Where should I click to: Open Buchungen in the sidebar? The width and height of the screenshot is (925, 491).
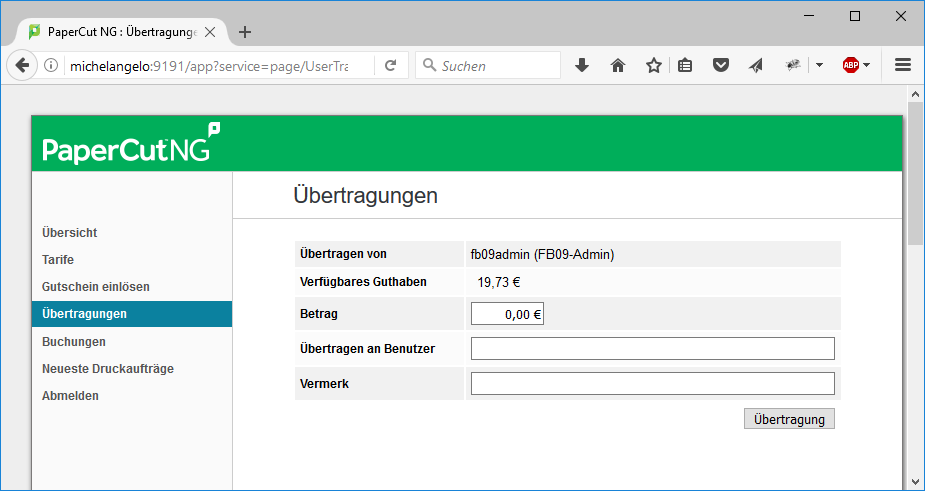[74, 342]
